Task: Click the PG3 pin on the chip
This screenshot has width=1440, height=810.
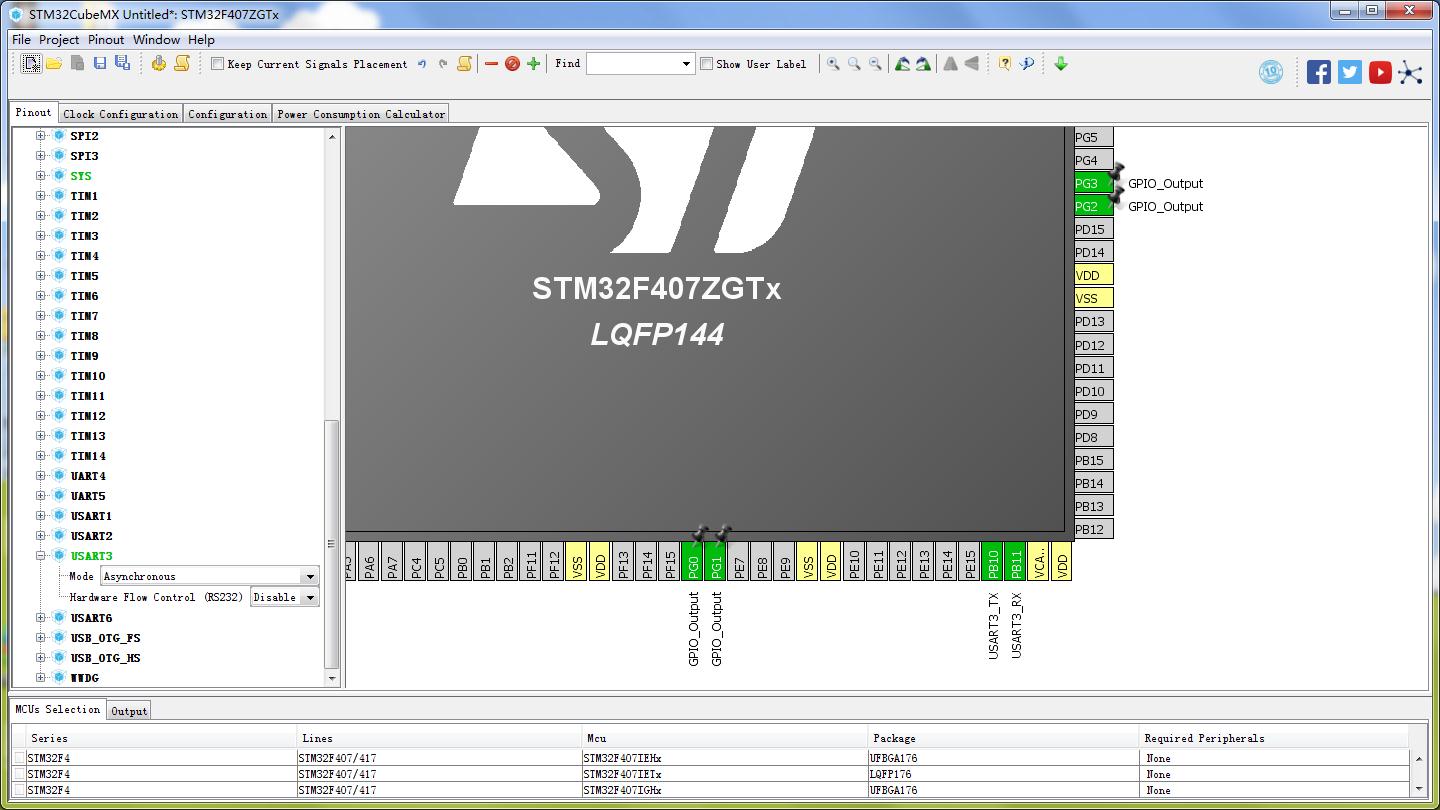Action: click(1093, 184)
